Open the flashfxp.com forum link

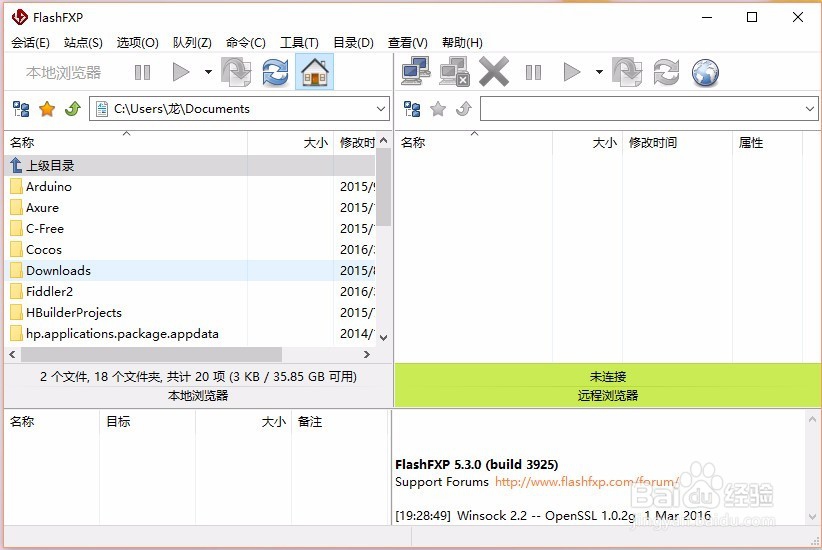pos(587,482)
